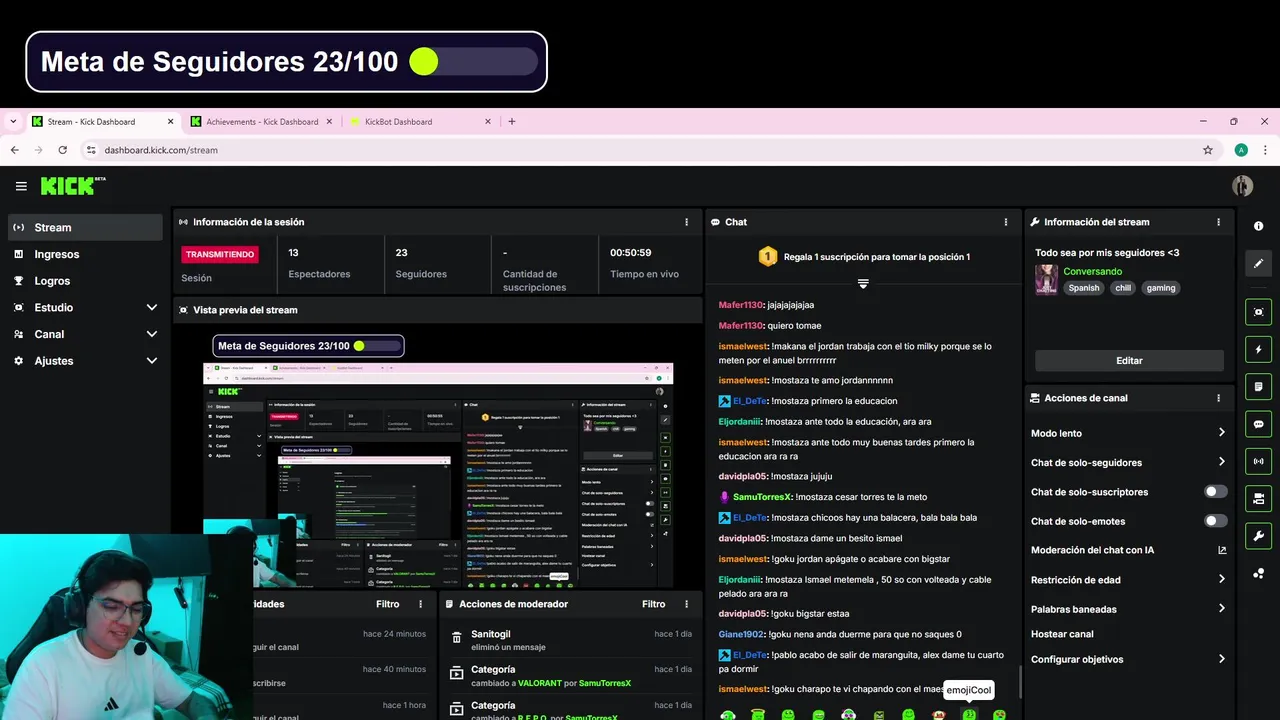Click the 00:50:59 Tiempo en vivo value
The height and width of the screenshot is (720, 1280).
click(630, 253)
